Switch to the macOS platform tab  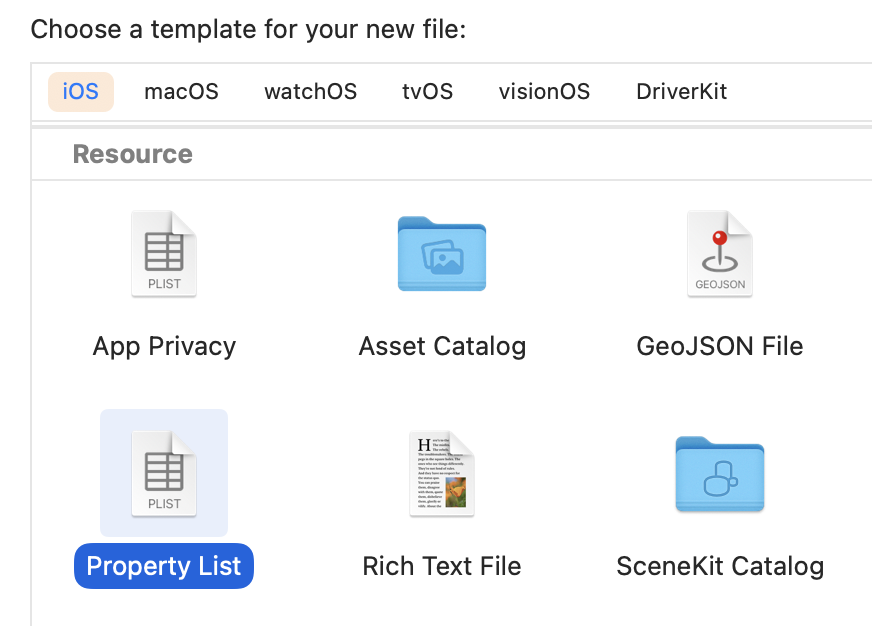[x=181, y=92]
